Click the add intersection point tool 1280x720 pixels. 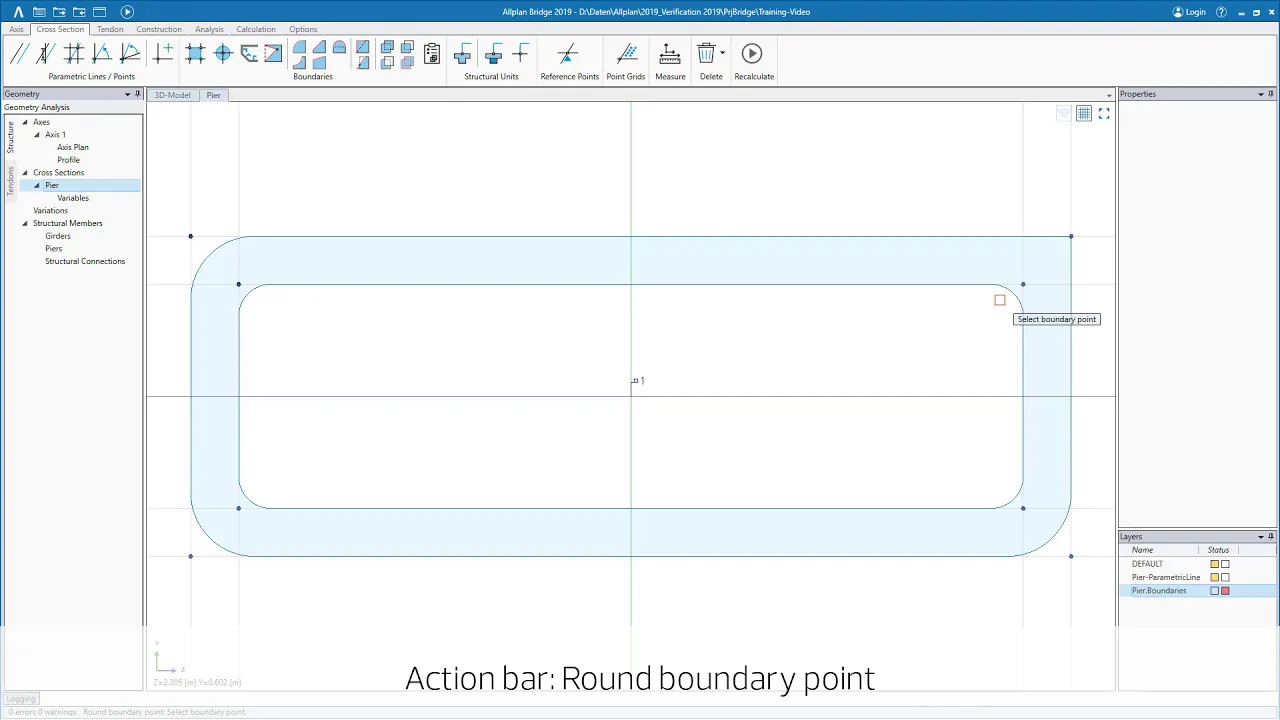click(163, 53)
